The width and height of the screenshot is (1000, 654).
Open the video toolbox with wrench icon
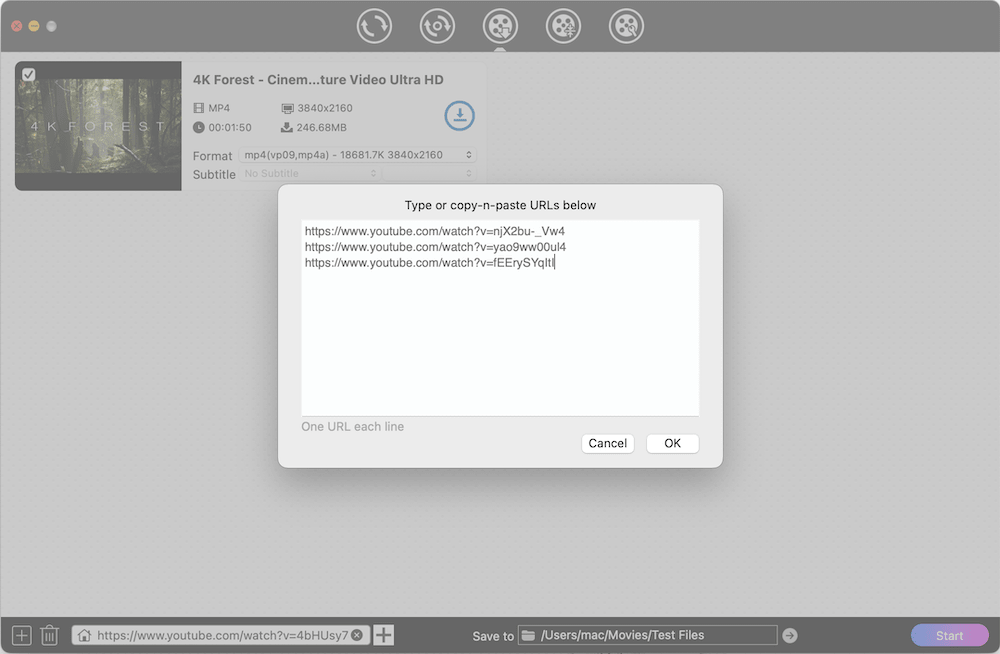coord(626,26)
